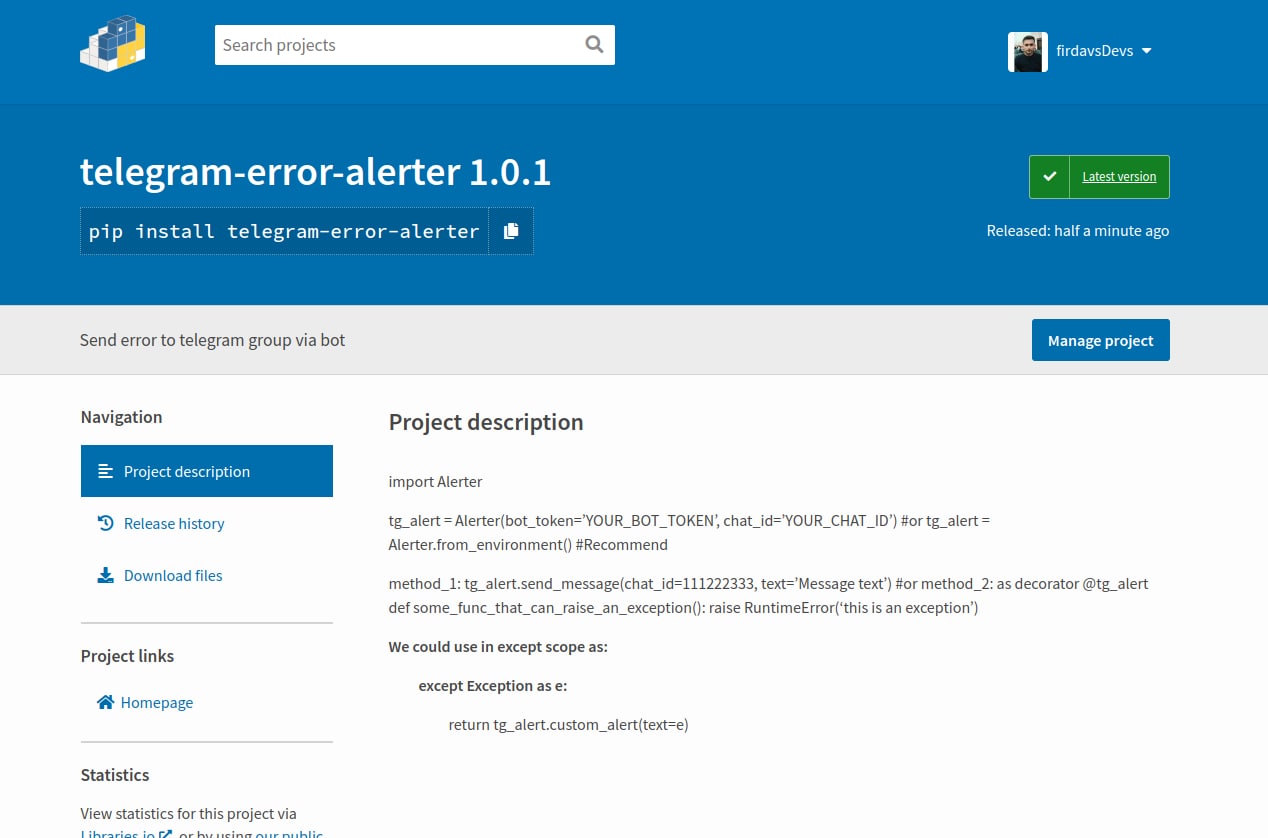Click the 'Released: half a minute ago' text
The image size is (1268, 838).
pyautogui.click(x=1078, y=231)
